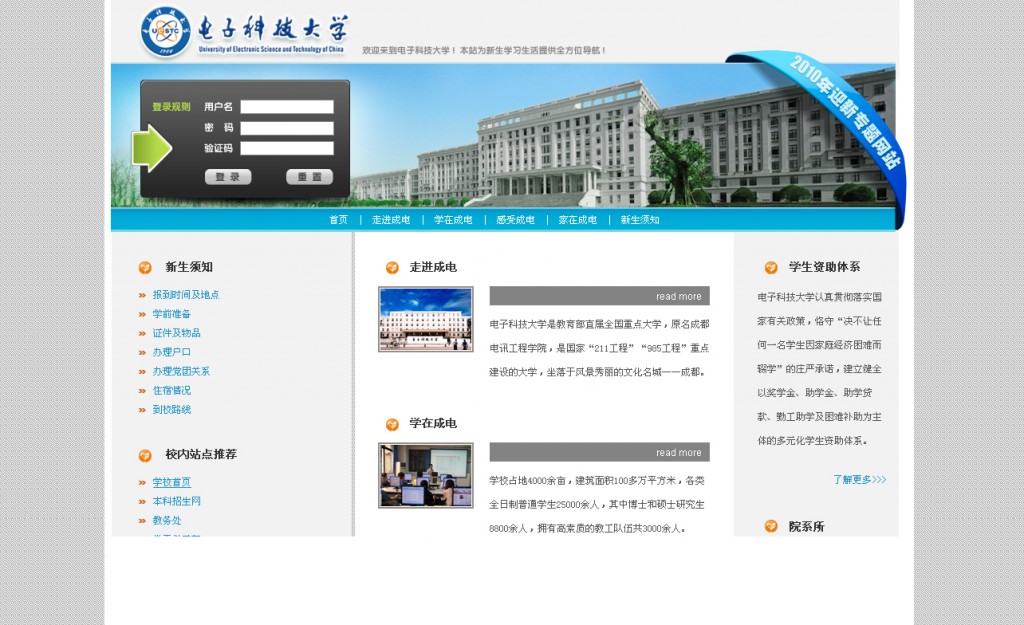The image size is (1024, 625).
Task: Click the 登录 login button
Action: click(228, 177)
